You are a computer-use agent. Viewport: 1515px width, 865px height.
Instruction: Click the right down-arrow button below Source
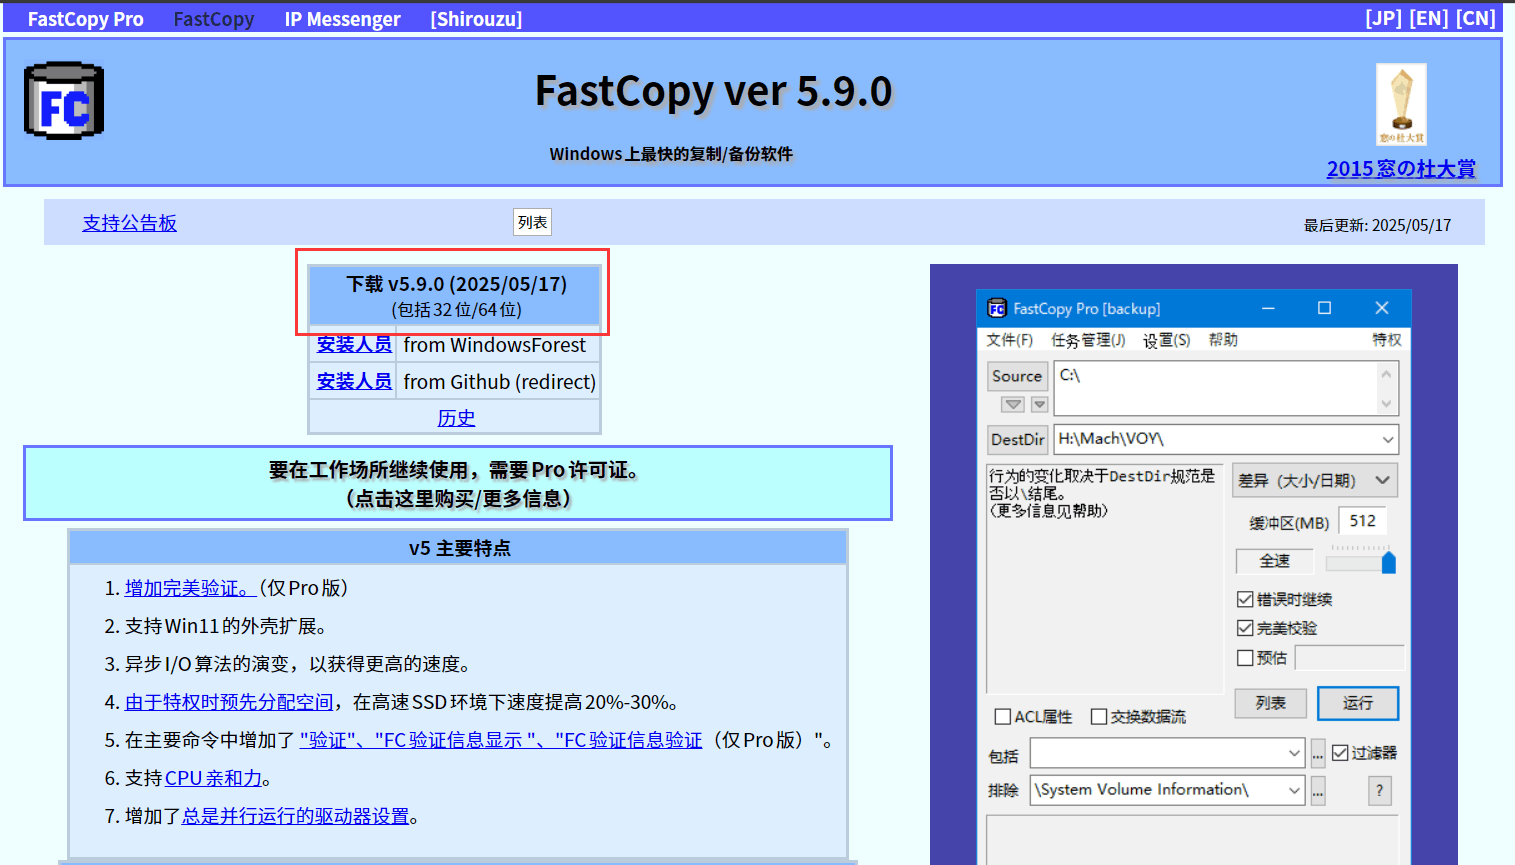pyautogui.click(x=1039, y=404)
